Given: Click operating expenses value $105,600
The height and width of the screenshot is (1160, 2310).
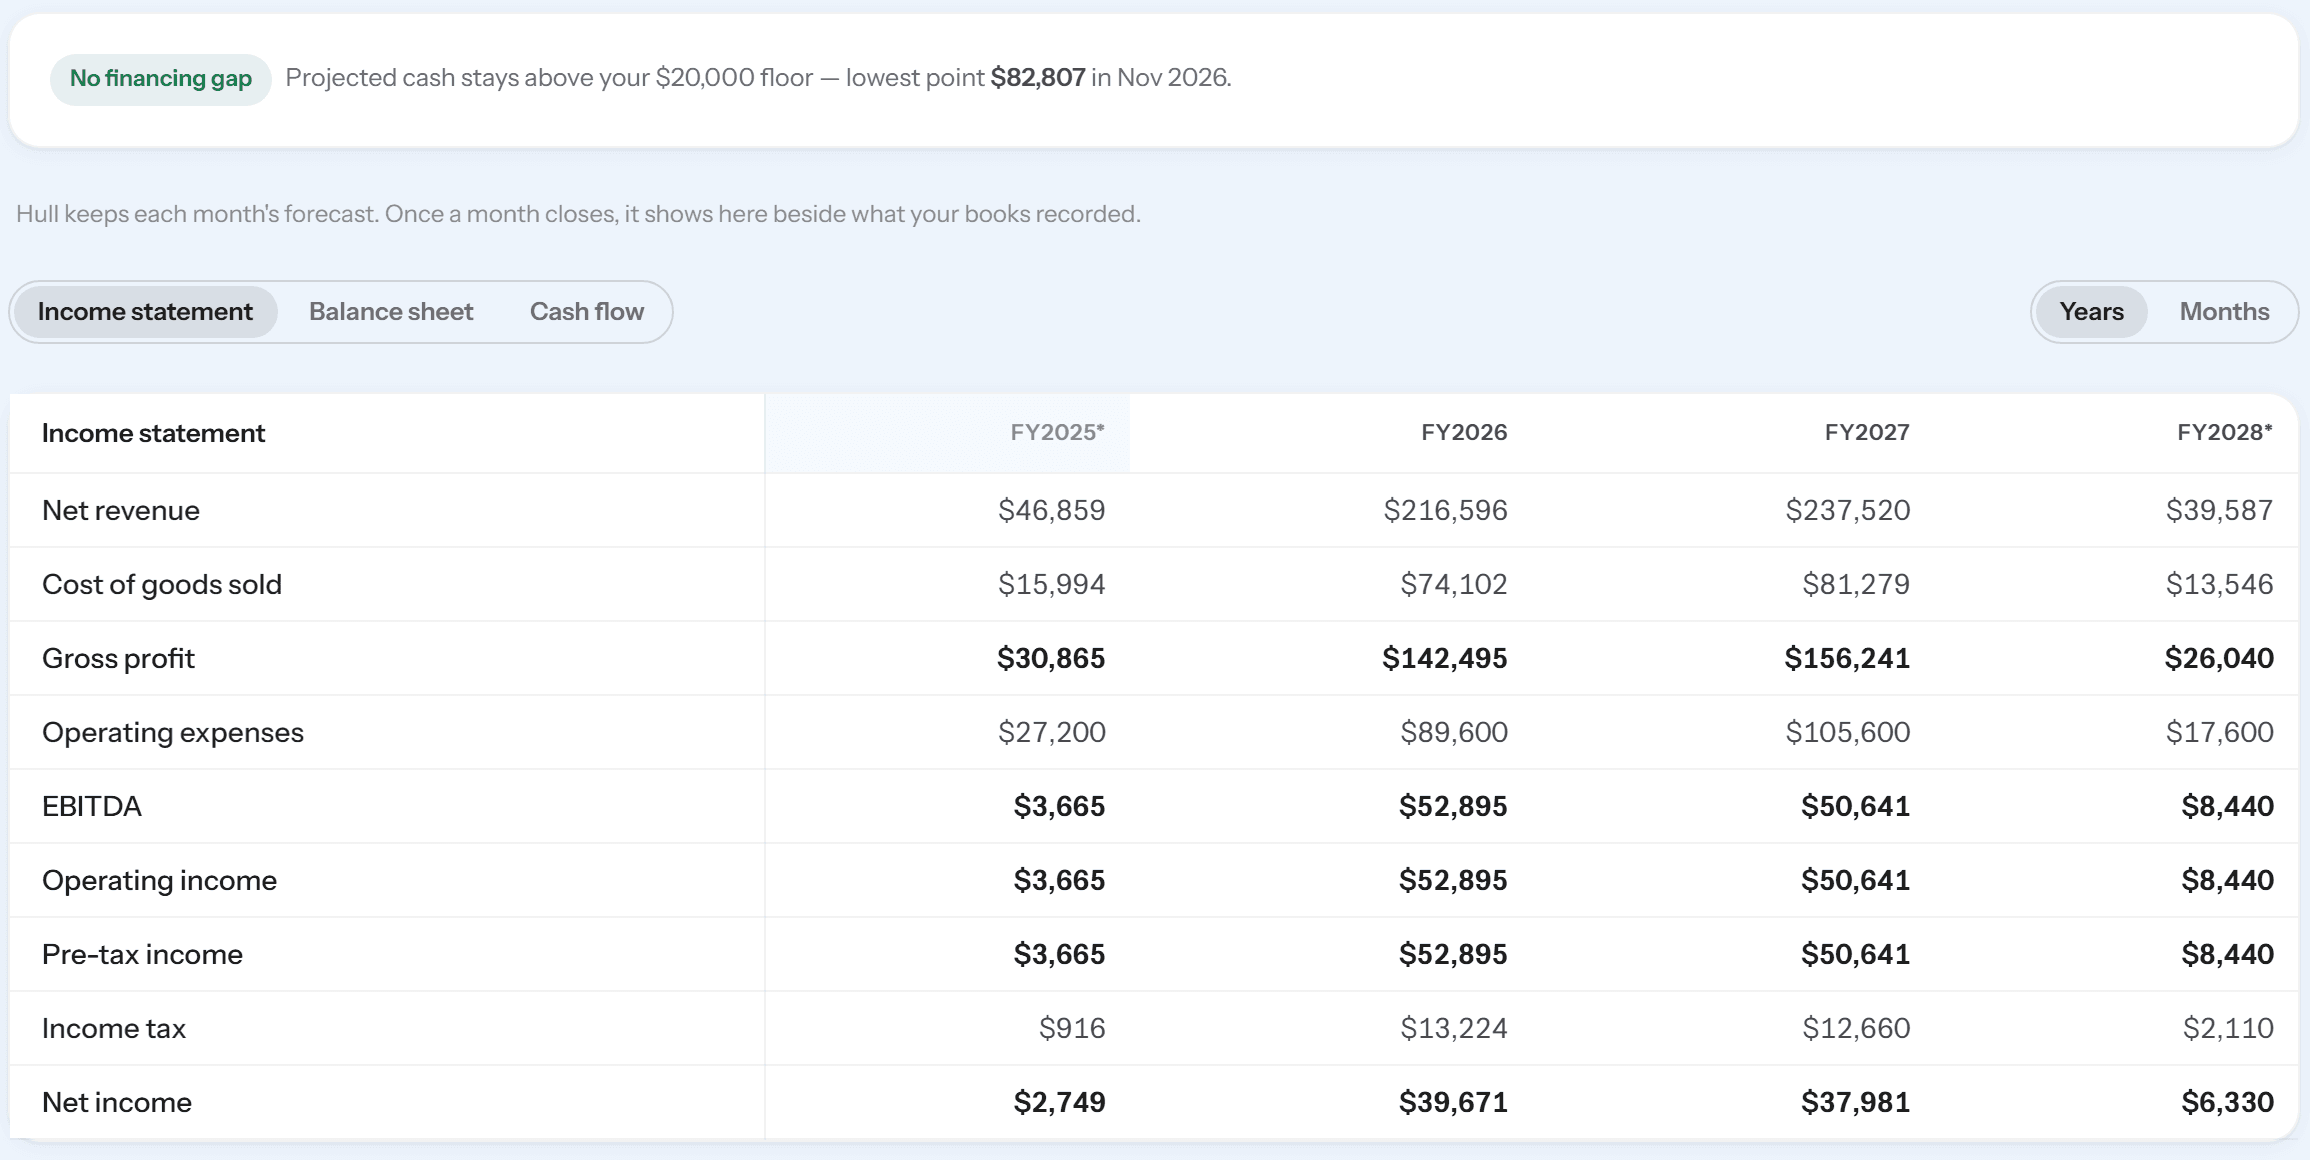Looking at the screenshot, I should click(x=1848, y=732).
